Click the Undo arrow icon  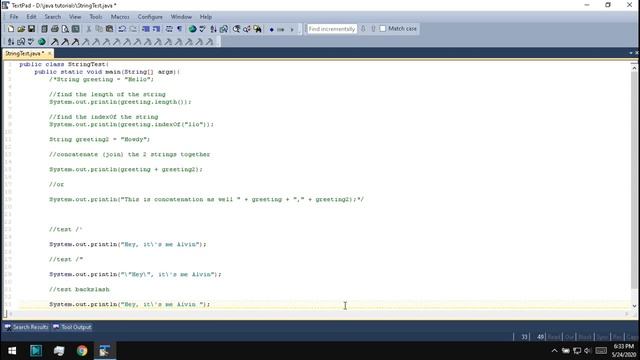click(122, 29)
